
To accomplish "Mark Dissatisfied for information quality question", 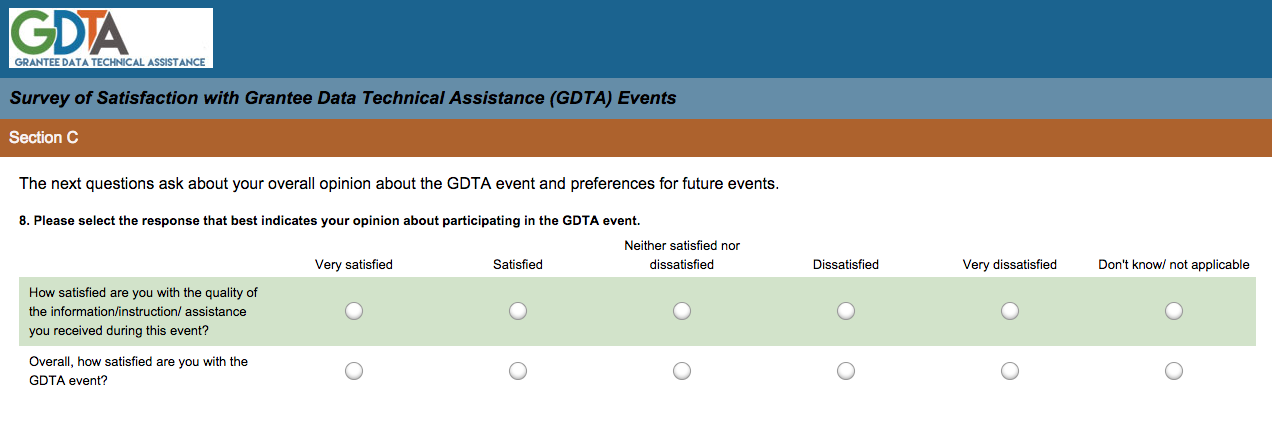I will click(x=846, y=311).
